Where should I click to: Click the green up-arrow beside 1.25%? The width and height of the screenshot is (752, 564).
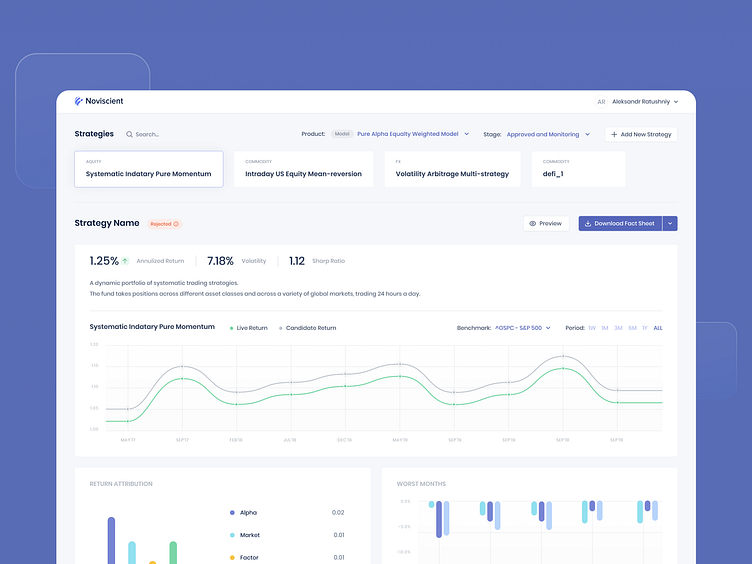coord(125,261)
